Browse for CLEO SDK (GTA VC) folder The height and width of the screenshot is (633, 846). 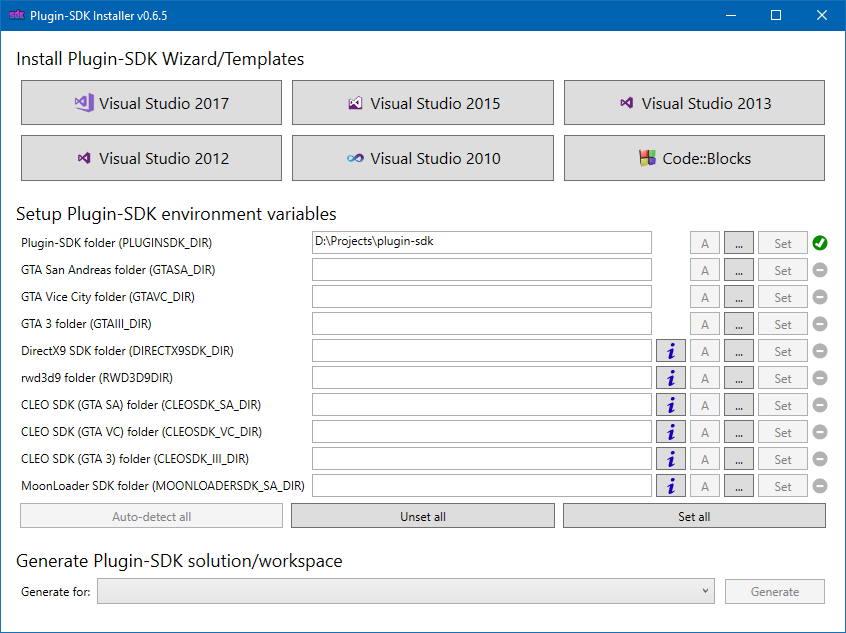pyautogui.click(x=739, y=432)
